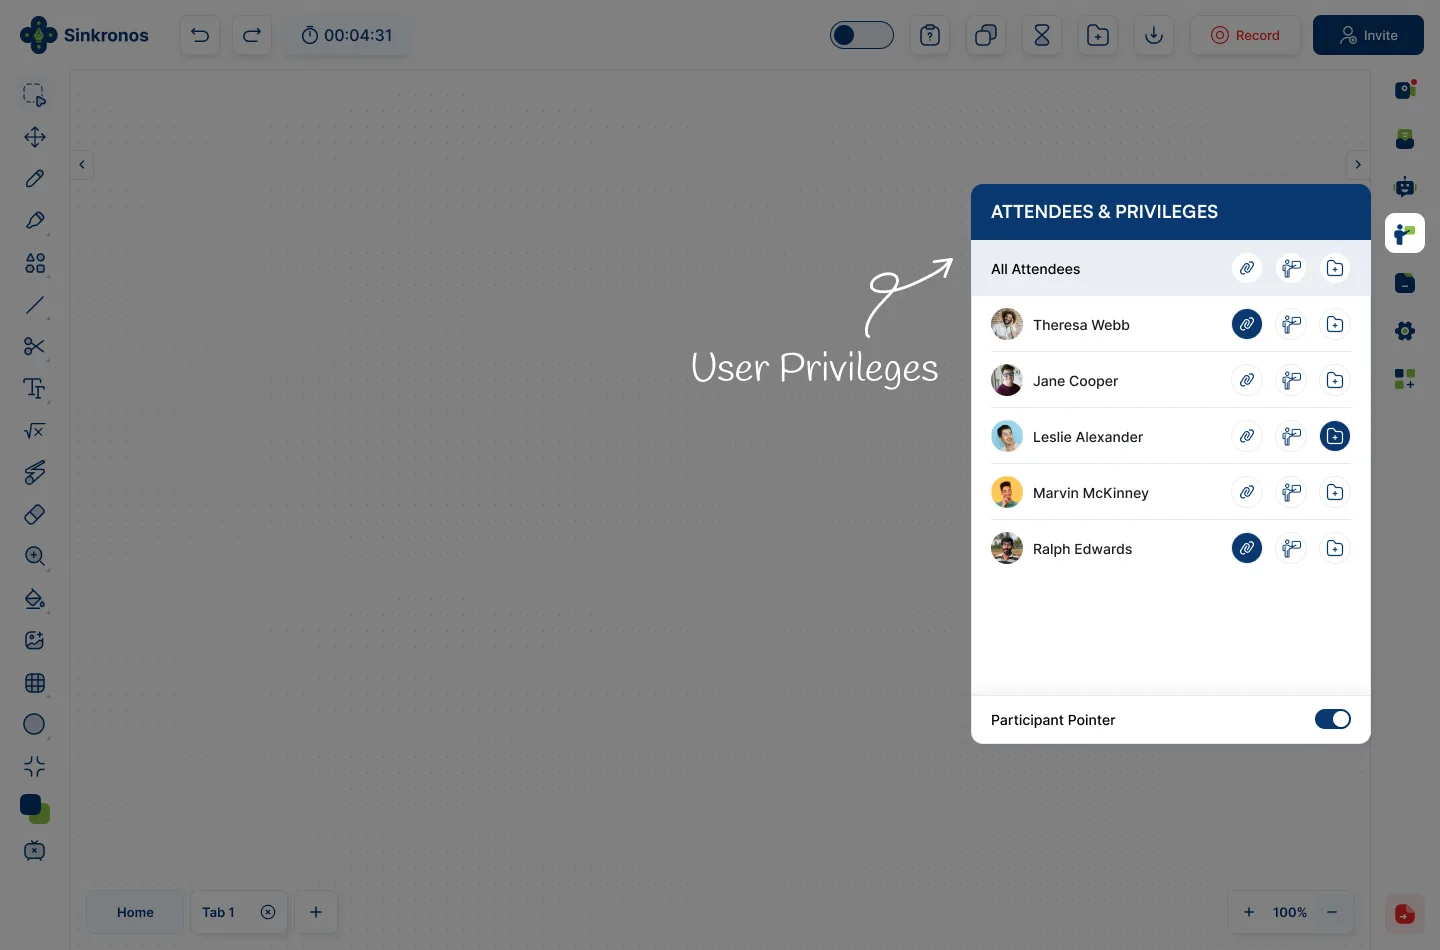1440x950 pixels.
Task: Toggle presenter privilege for Theresa Webb
Action: point(1291,324)
